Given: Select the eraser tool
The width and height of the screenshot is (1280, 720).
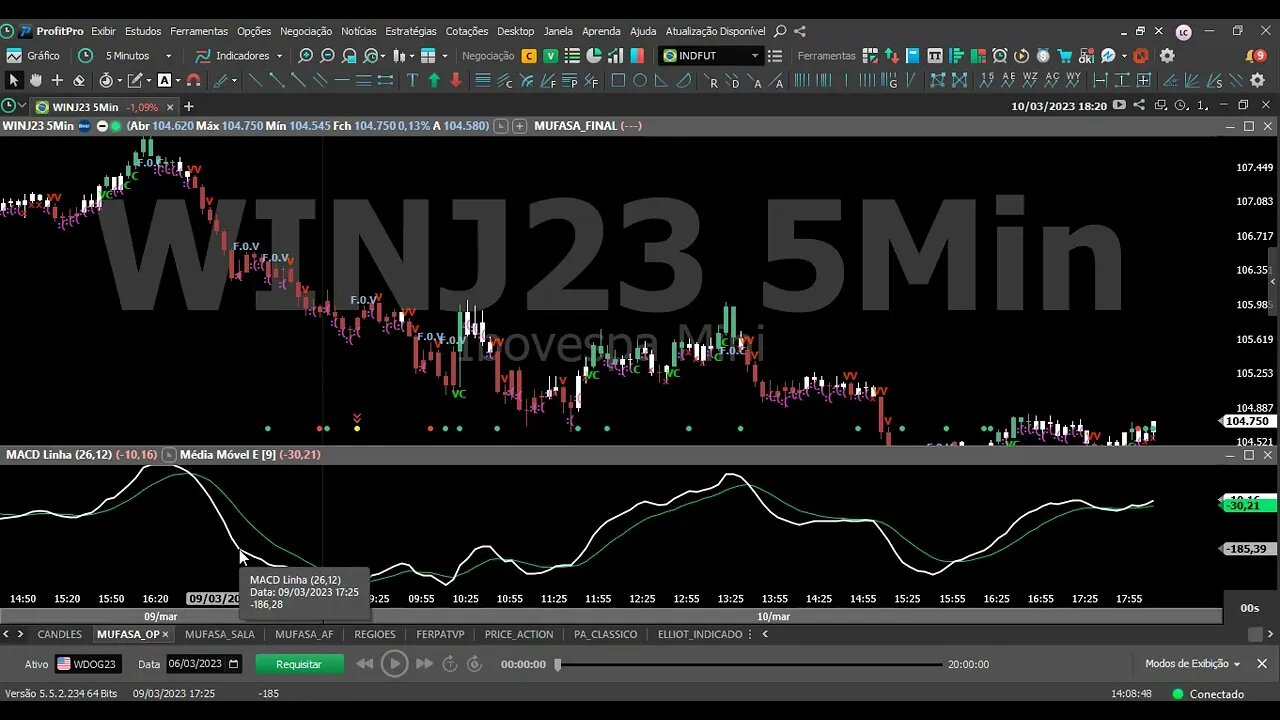Looking at the screenshot, I should 79,80.
